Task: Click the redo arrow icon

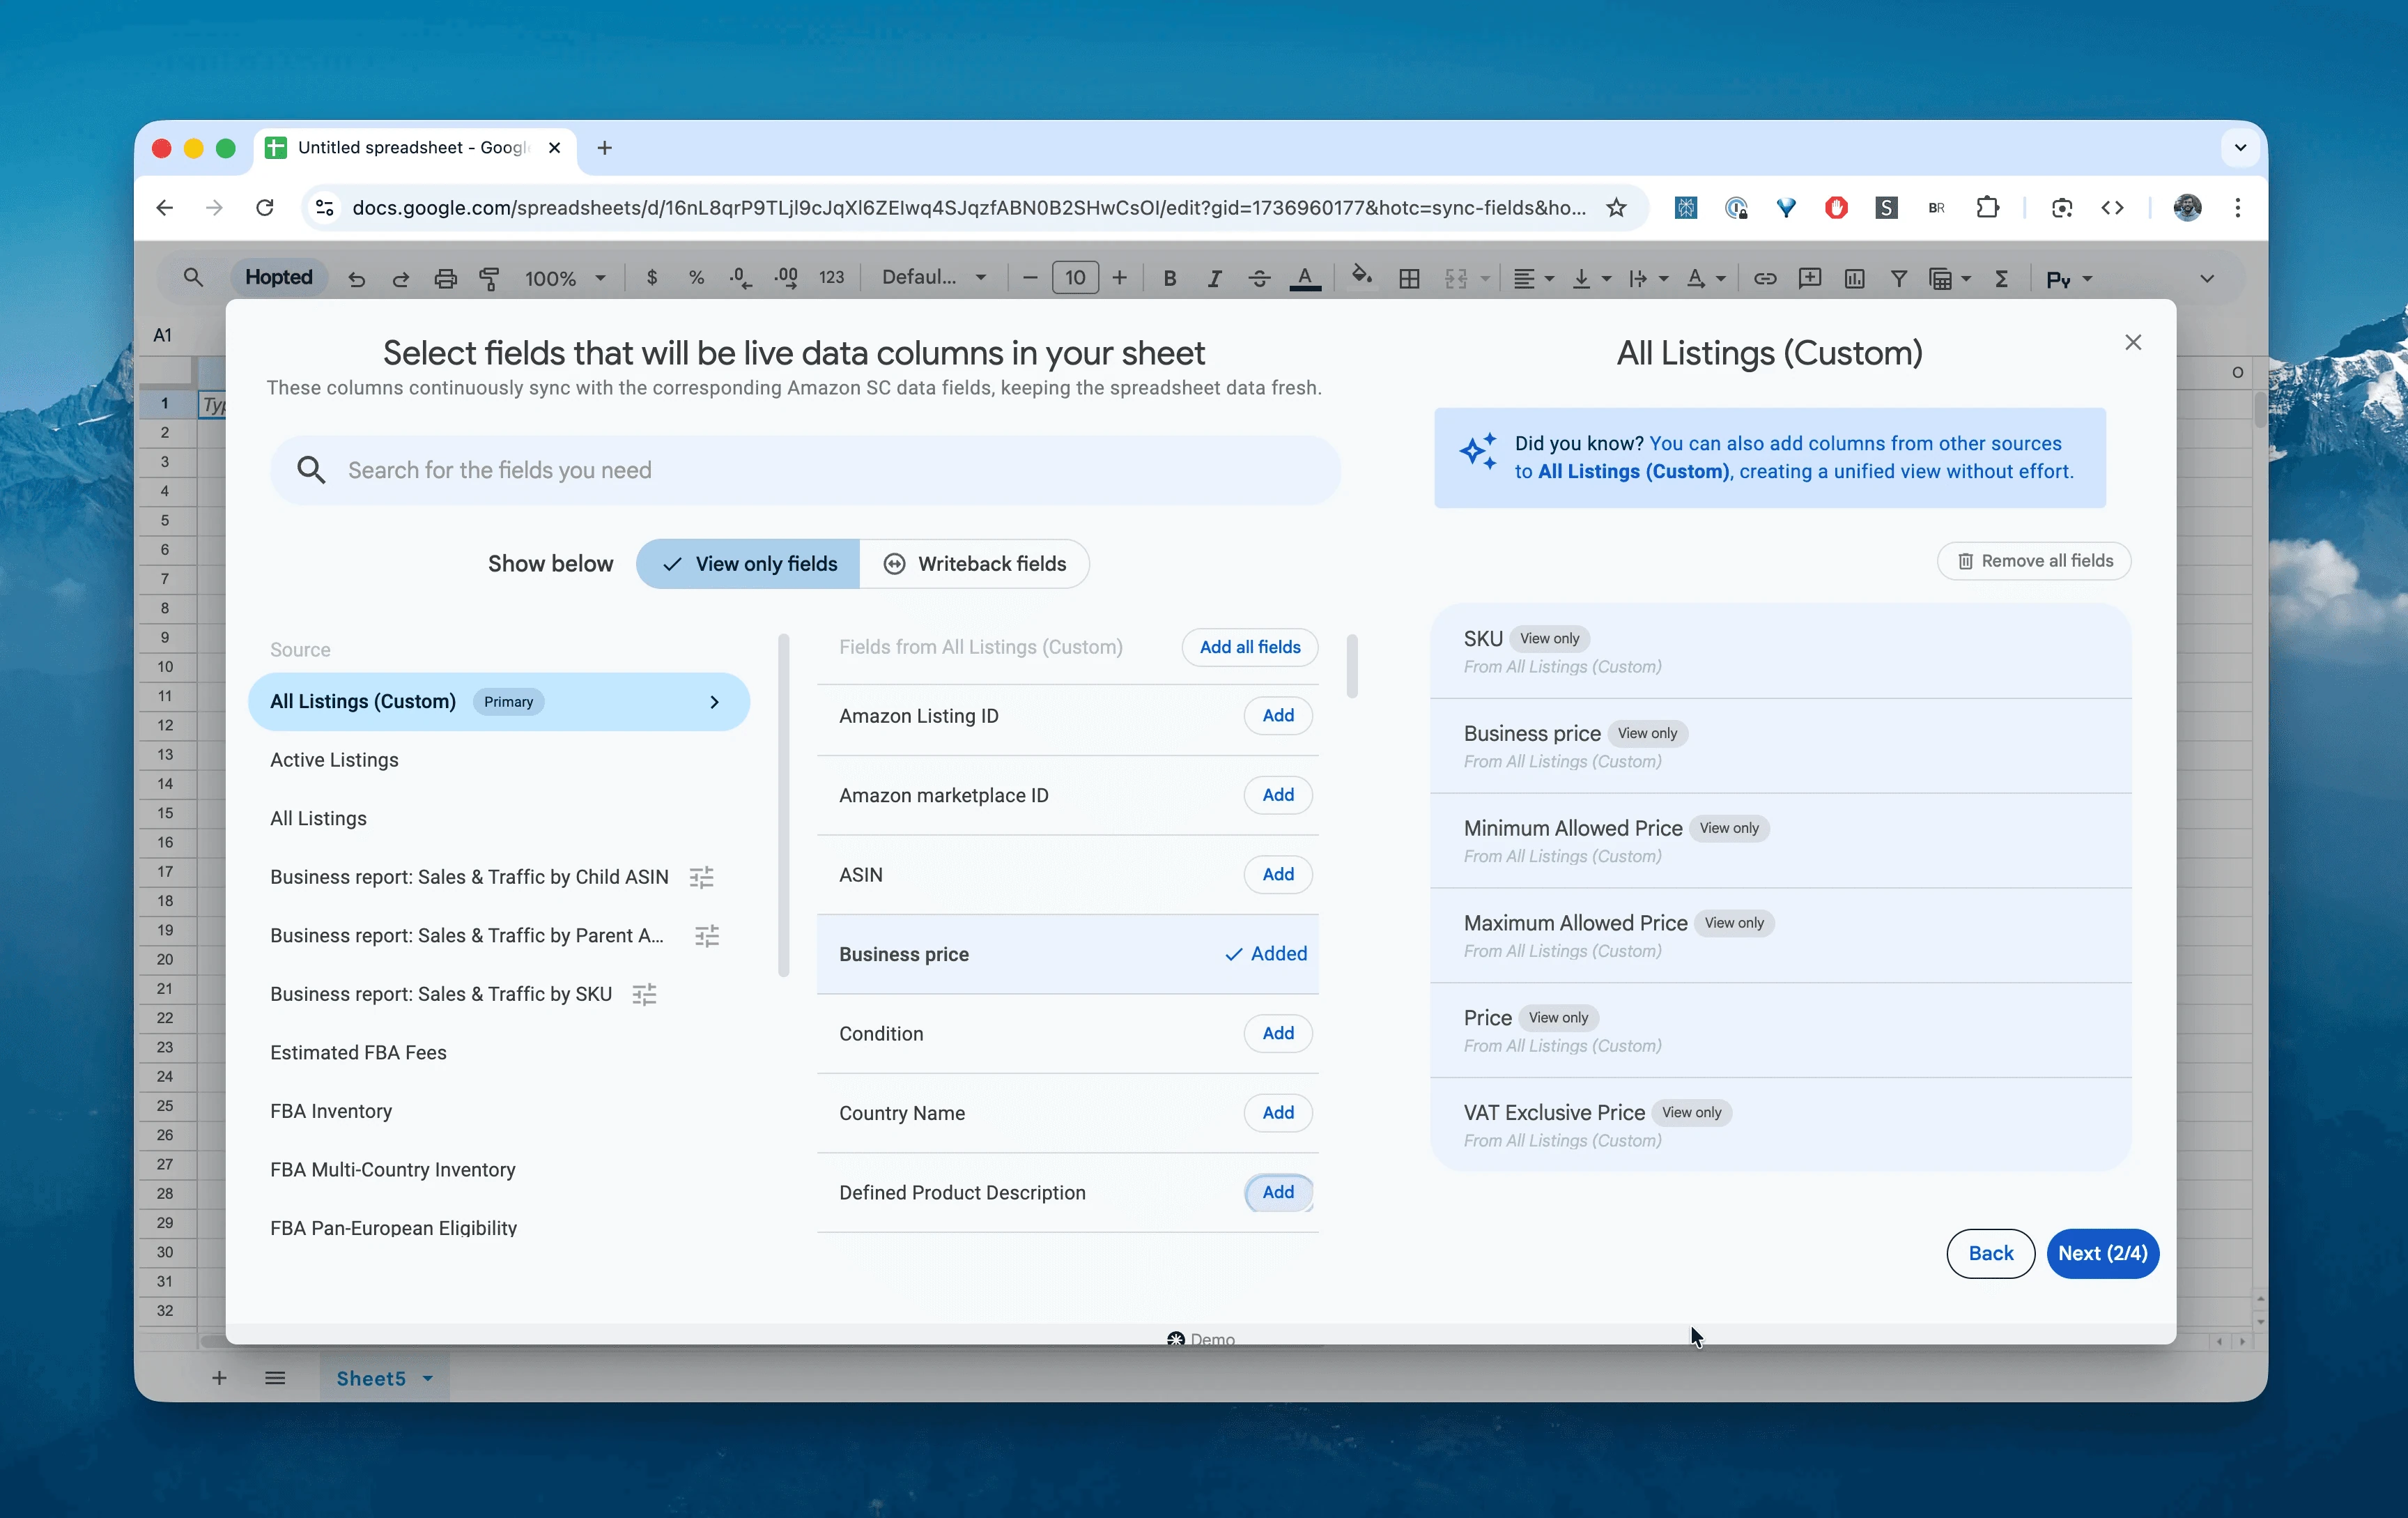Action: 400,279
